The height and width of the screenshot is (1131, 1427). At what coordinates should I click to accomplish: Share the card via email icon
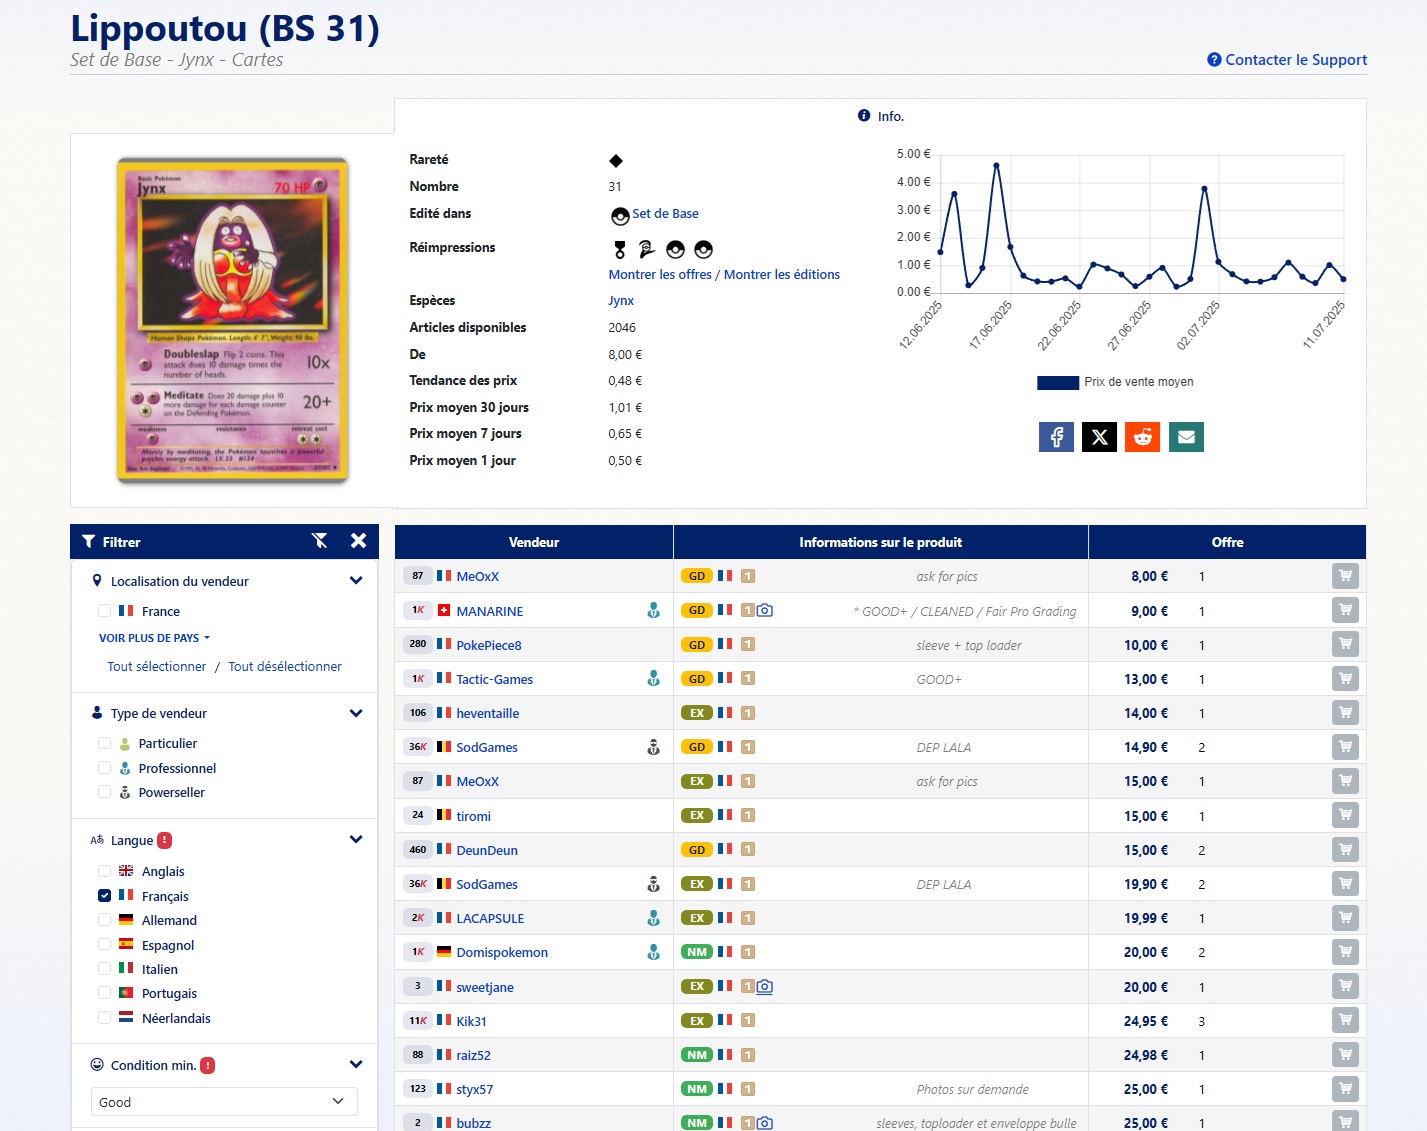pos(1186,437)
